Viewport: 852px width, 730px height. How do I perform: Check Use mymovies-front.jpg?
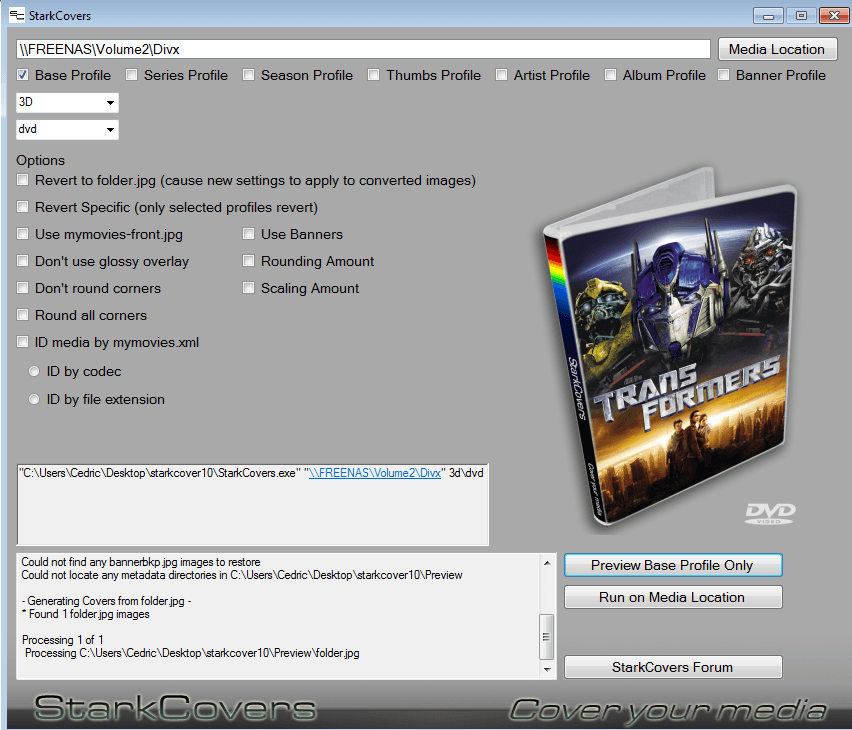23,234
